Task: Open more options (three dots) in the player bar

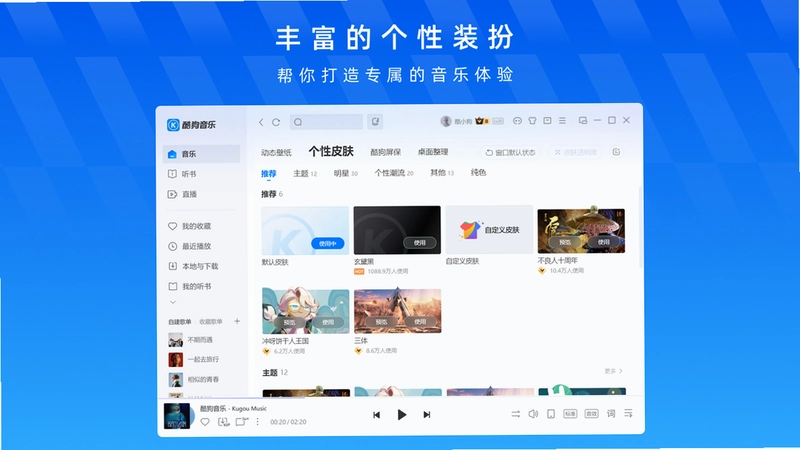Action: (258, 422)
